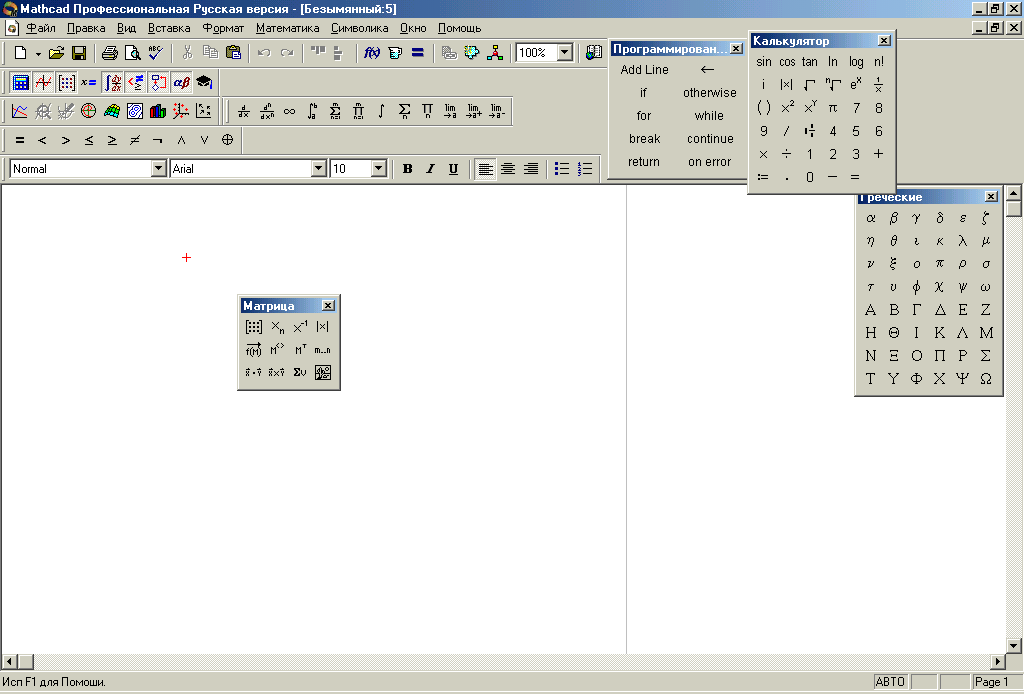Screen dimensions: 1024x694
Task: Run the spell check (ABC) icon
Action: click(155, 53)
